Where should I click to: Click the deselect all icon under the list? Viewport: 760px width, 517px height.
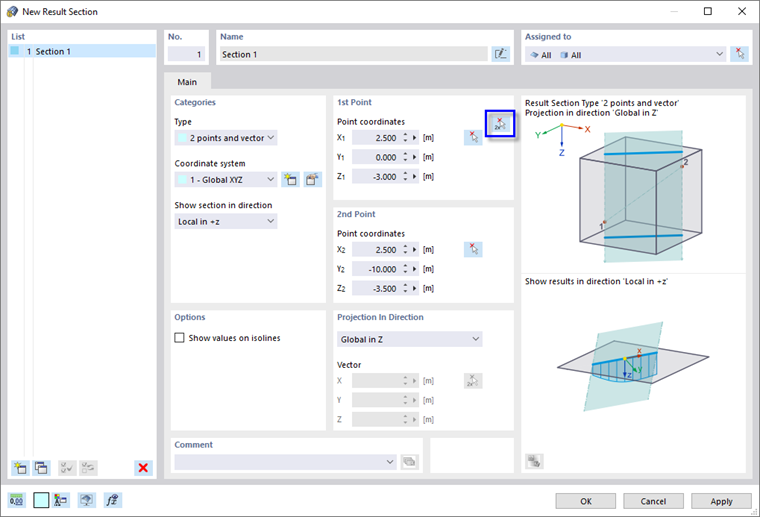(x=88, y=468)
